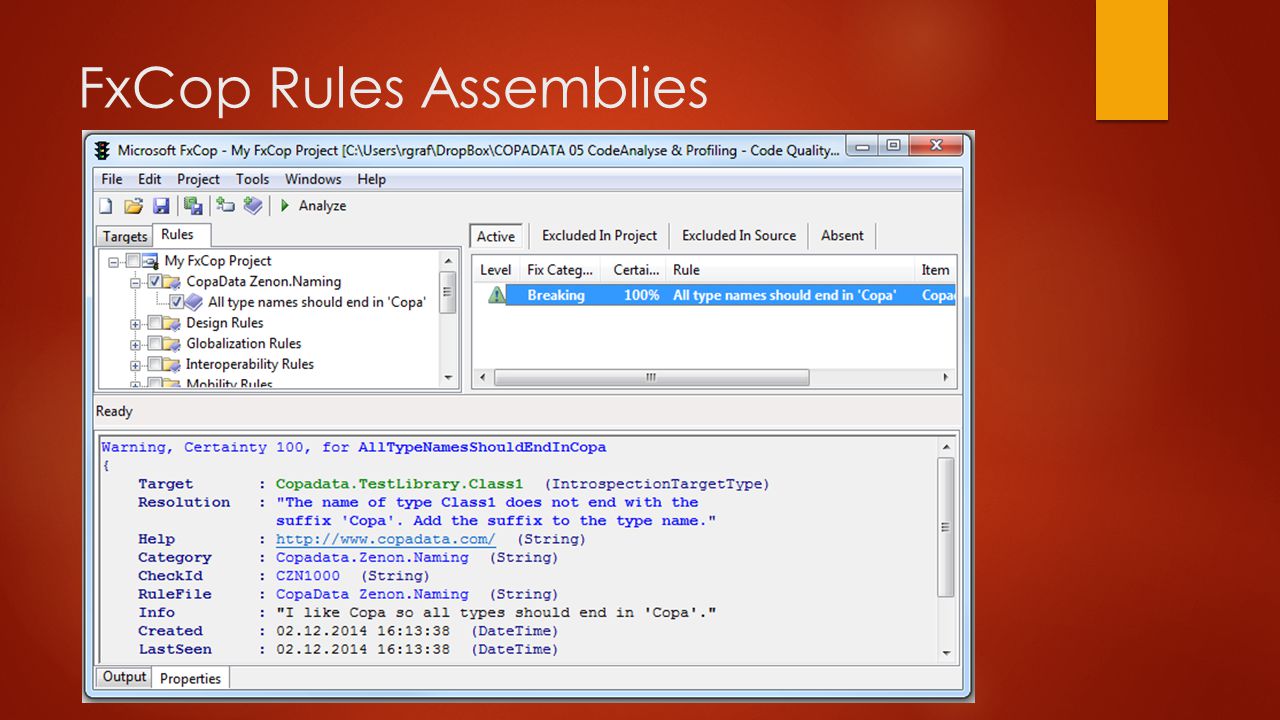
Task: Click the My FxCop Project node icon
Action: (x=151, y=261)
